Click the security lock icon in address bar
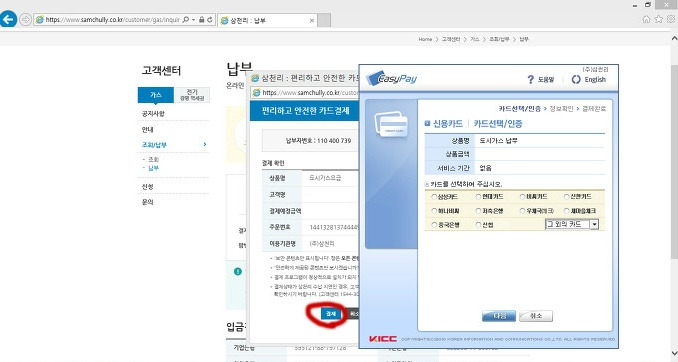 (x=201, y=20)
